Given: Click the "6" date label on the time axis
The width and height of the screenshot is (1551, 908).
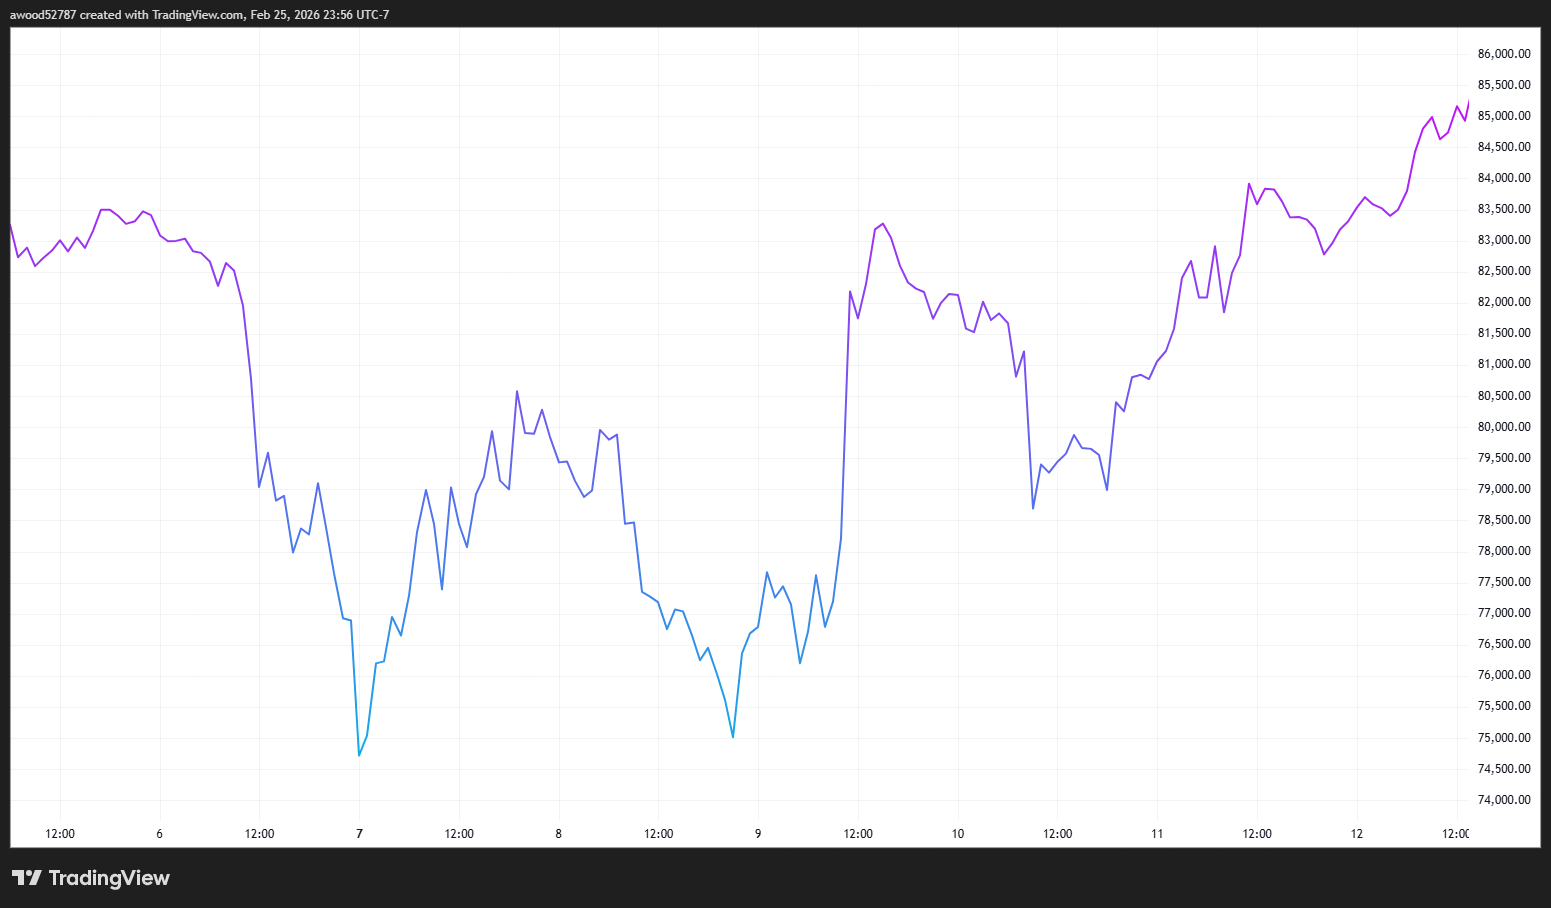Looking at the screenshot, I should pos(159,833).
